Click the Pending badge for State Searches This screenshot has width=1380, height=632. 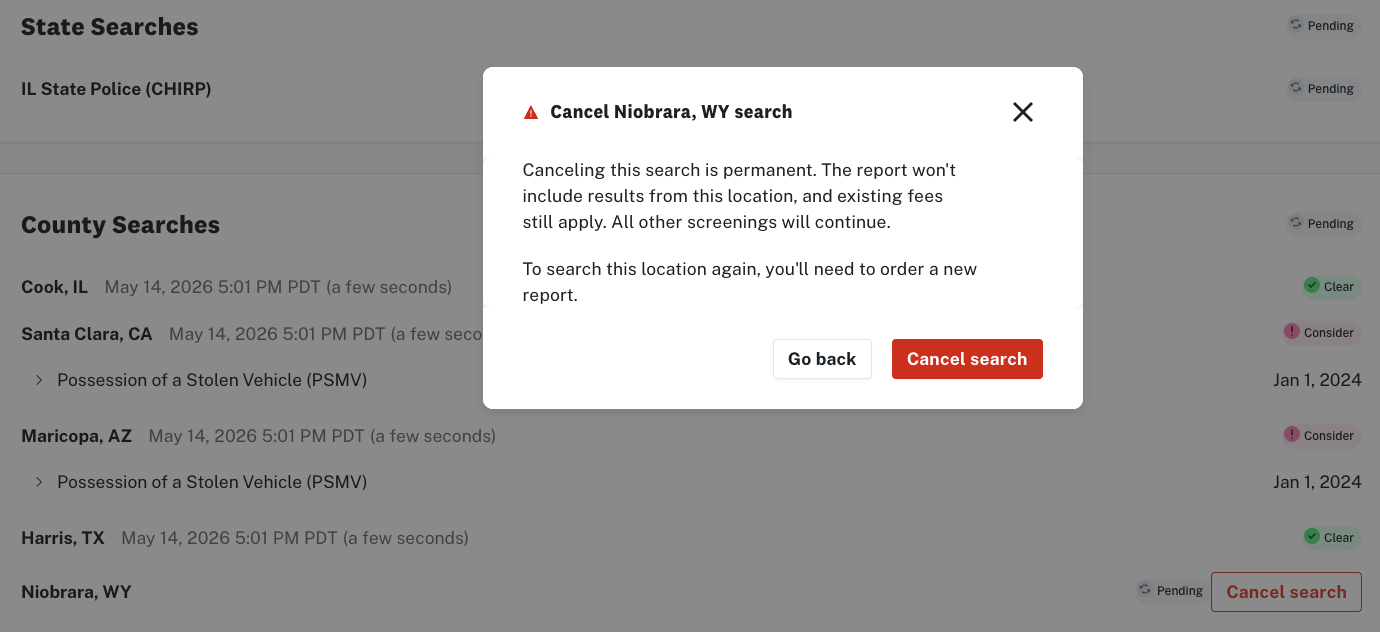coord(1323,26)
